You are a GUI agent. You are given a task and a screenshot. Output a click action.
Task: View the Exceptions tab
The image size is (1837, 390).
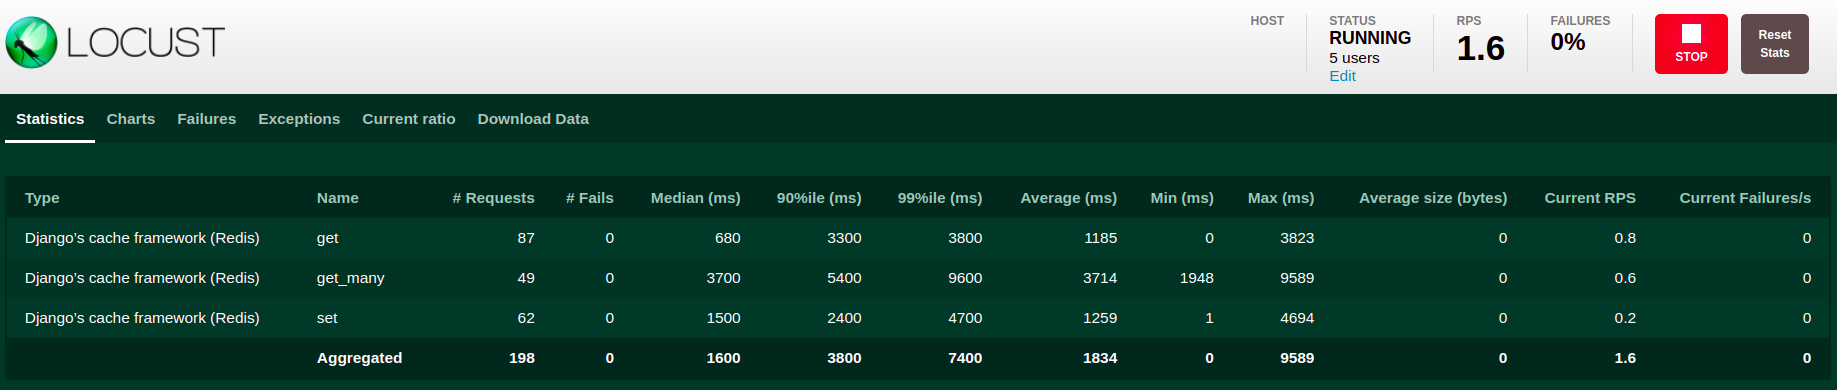pos(299,119)
